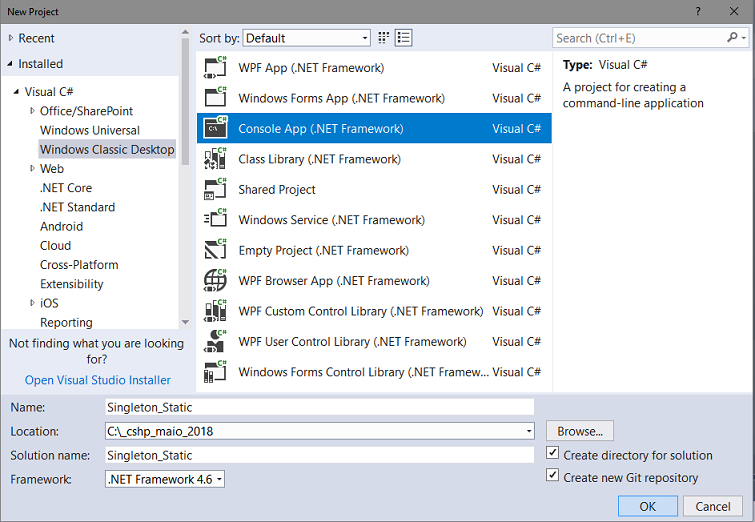
Task: Open the Location path dropdown
Action: (529, 431)
